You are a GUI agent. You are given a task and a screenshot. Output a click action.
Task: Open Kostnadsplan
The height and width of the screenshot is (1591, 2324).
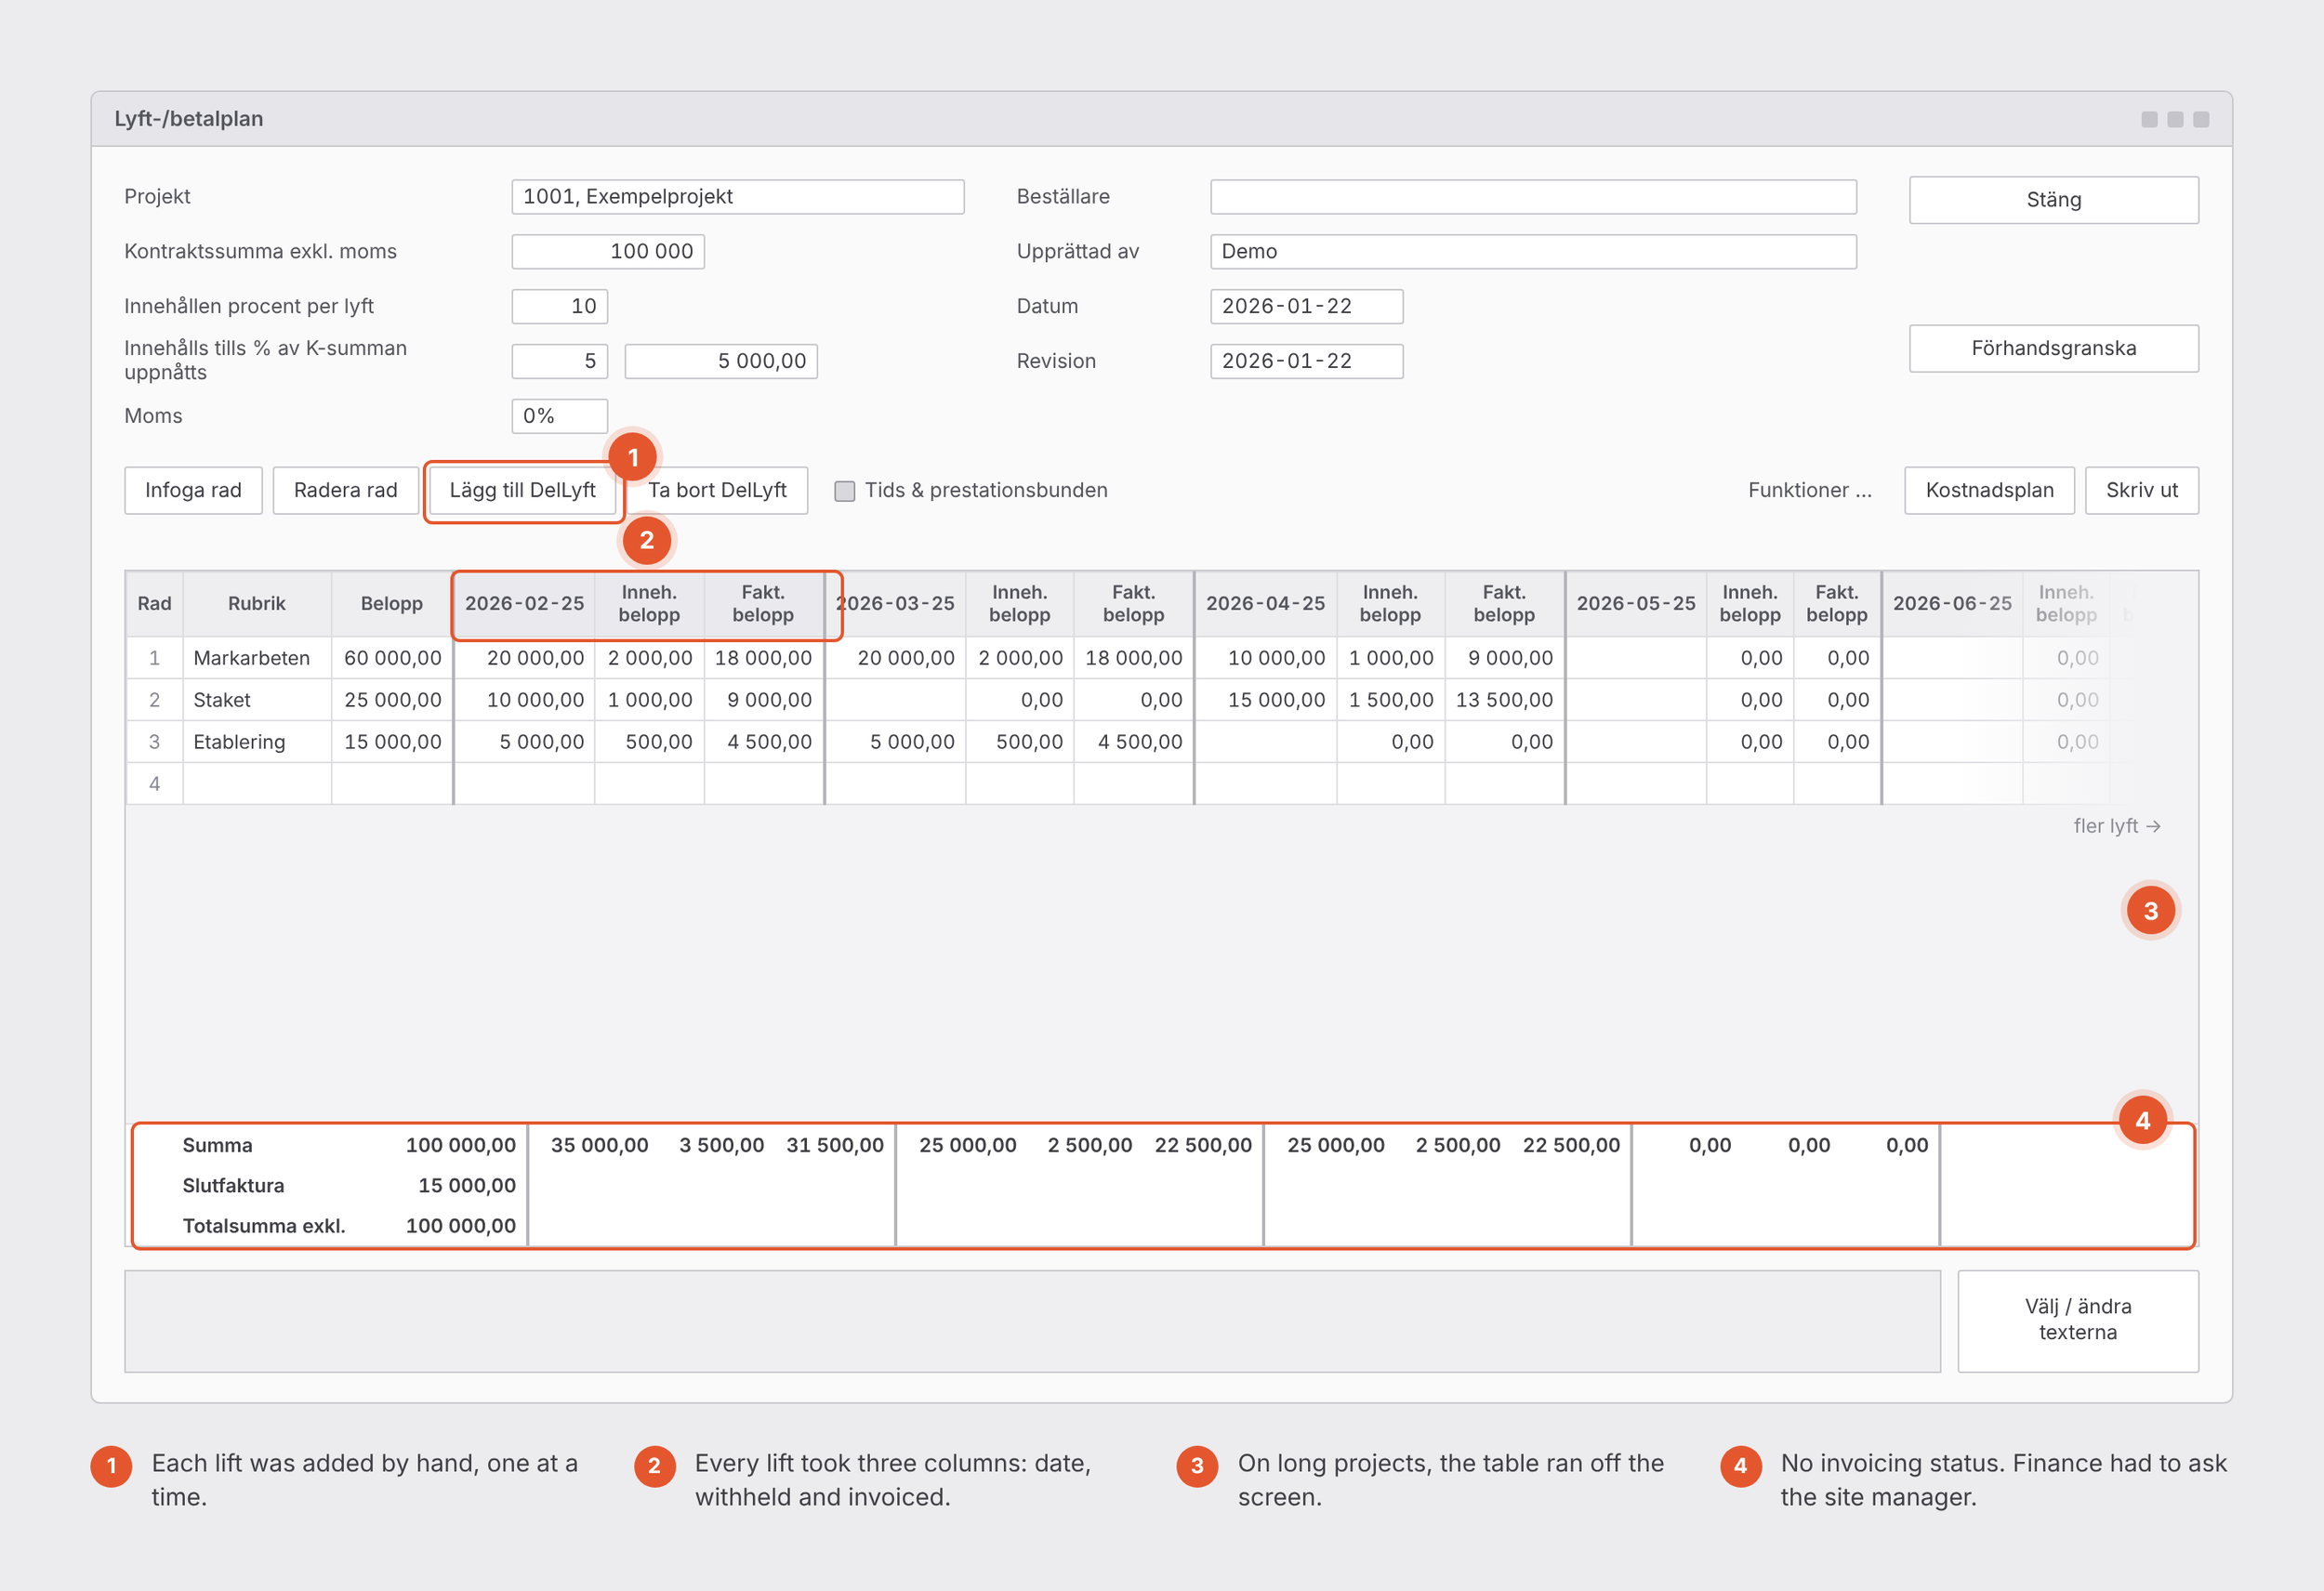point(1989,490)
